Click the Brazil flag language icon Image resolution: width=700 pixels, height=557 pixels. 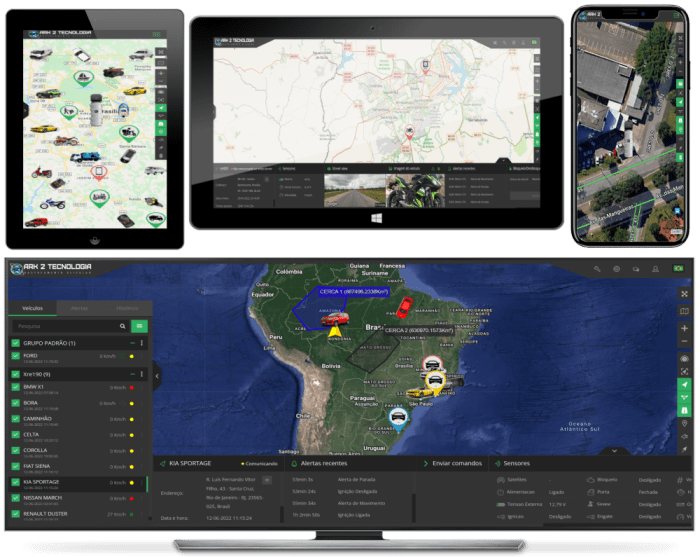point(678,269)
